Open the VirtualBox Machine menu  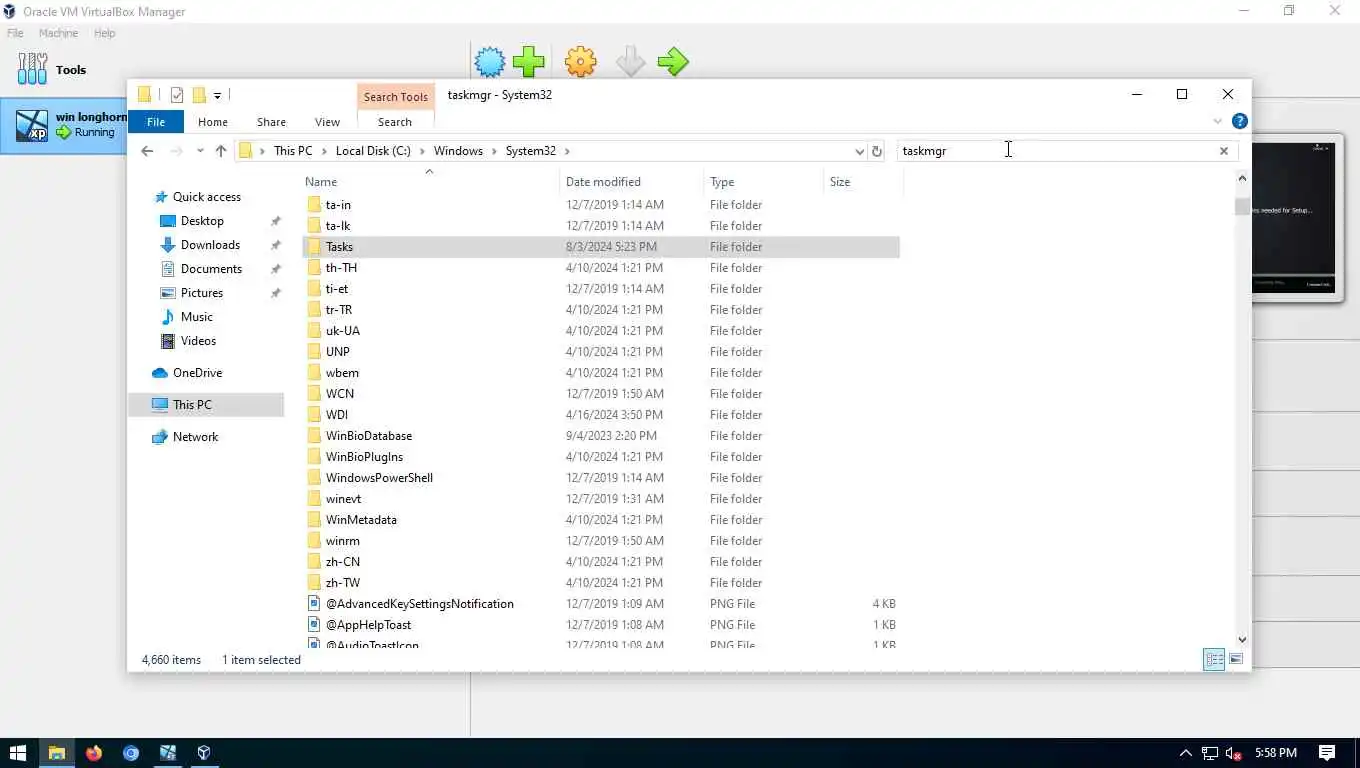(58, 33)
